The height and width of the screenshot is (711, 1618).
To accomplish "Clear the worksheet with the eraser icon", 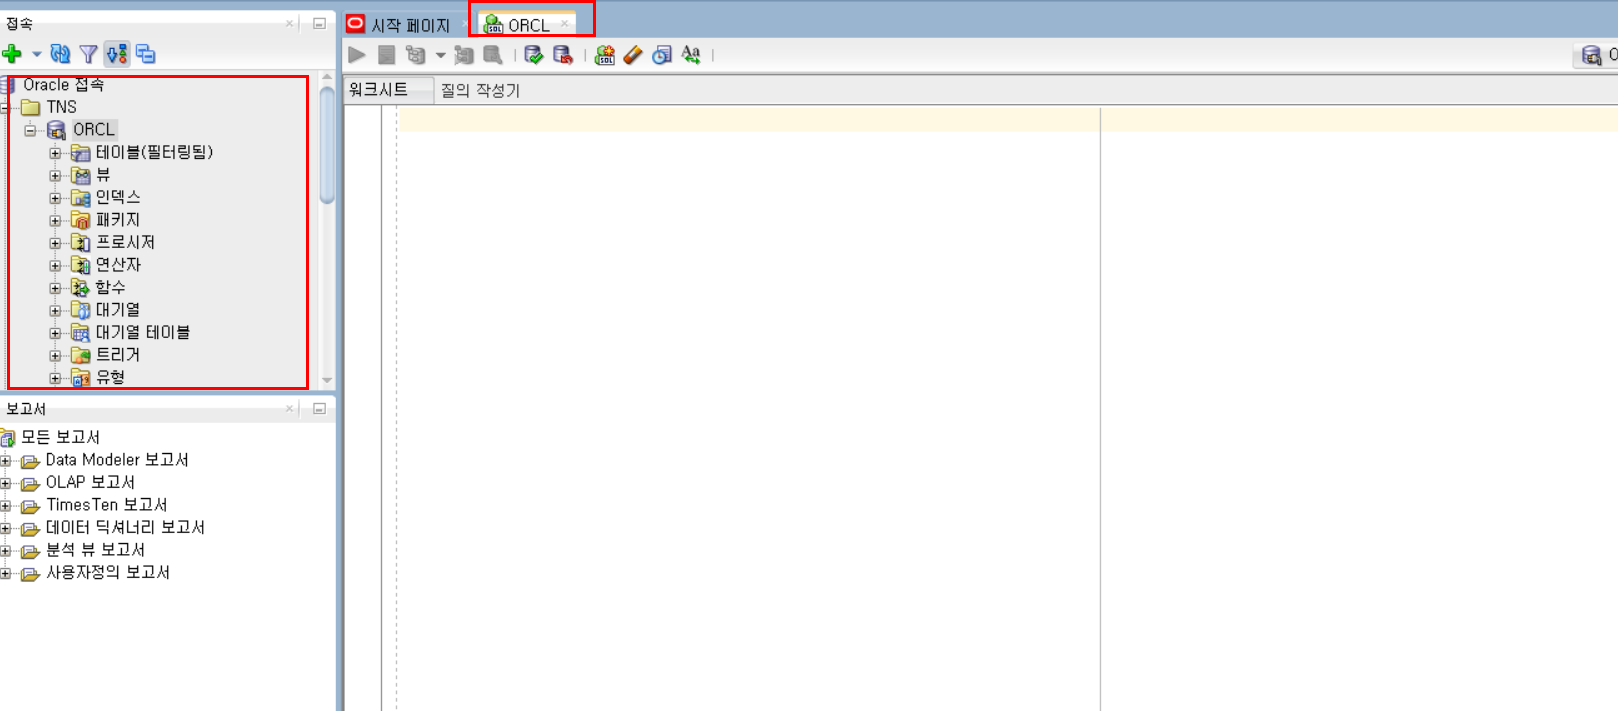I will point(633,55).
